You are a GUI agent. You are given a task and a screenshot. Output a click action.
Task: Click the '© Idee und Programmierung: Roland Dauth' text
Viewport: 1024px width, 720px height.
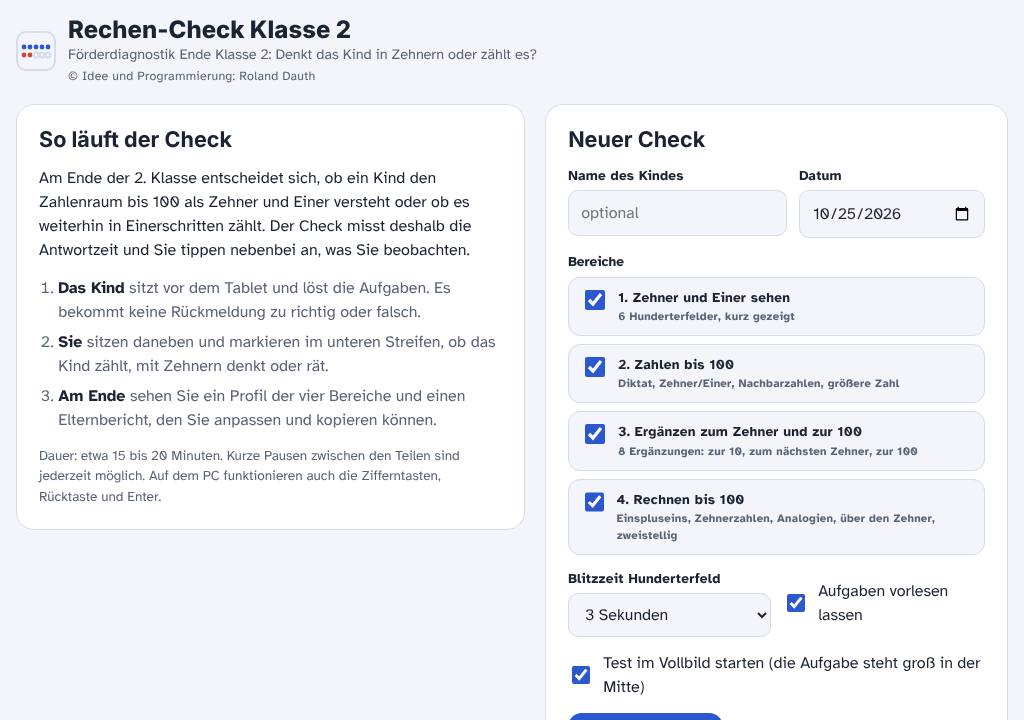click(x=191, y=76)
